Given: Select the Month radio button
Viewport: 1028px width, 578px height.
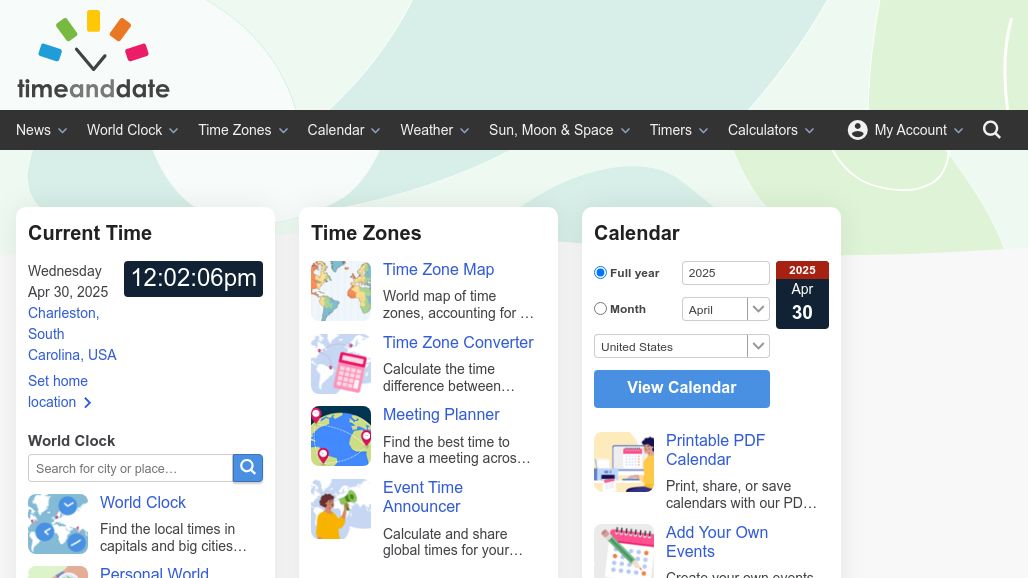Looking at the screenshot, I should click(600, 309).
